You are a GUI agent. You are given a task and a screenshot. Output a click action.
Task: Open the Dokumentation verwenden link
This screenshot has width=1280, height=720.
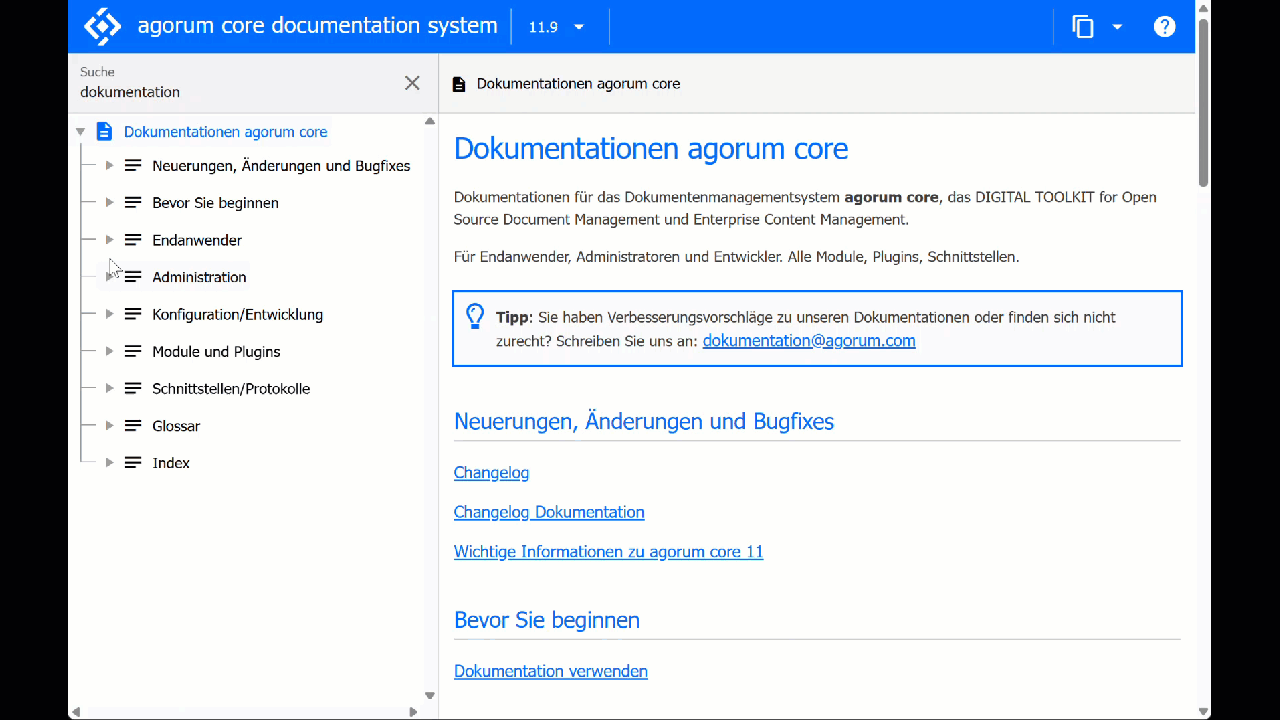[x=551, y=671]
